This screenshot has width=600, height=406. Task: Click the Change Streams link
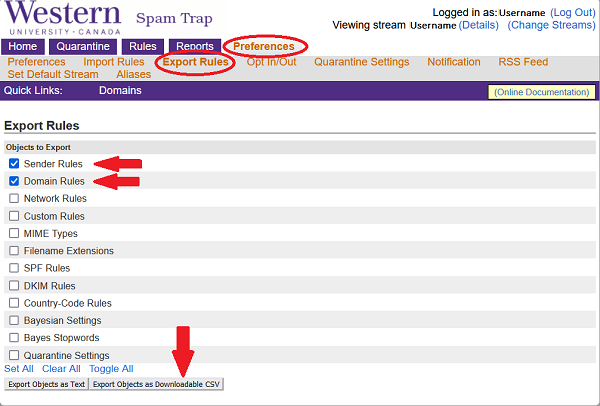coord(551,25)
